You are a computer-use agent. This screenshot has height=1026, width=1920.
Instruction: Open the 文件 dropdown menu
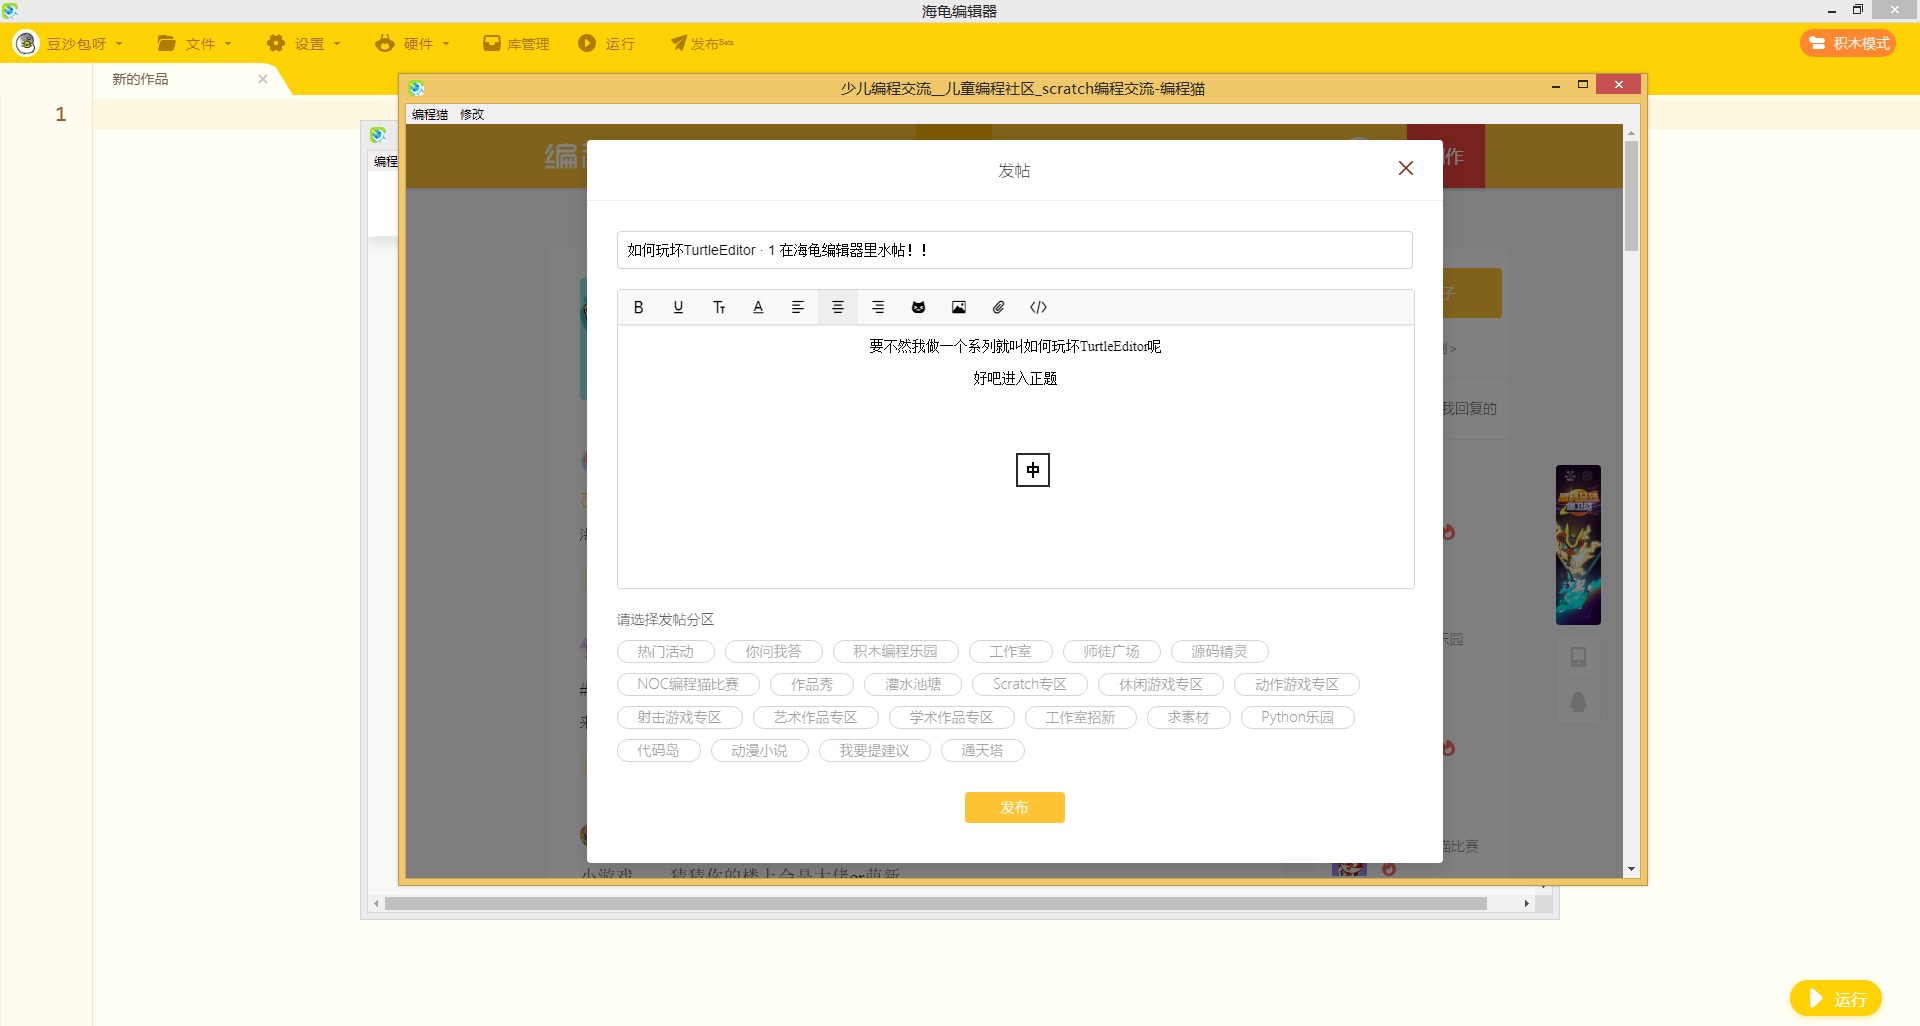[x=195, y=44]
